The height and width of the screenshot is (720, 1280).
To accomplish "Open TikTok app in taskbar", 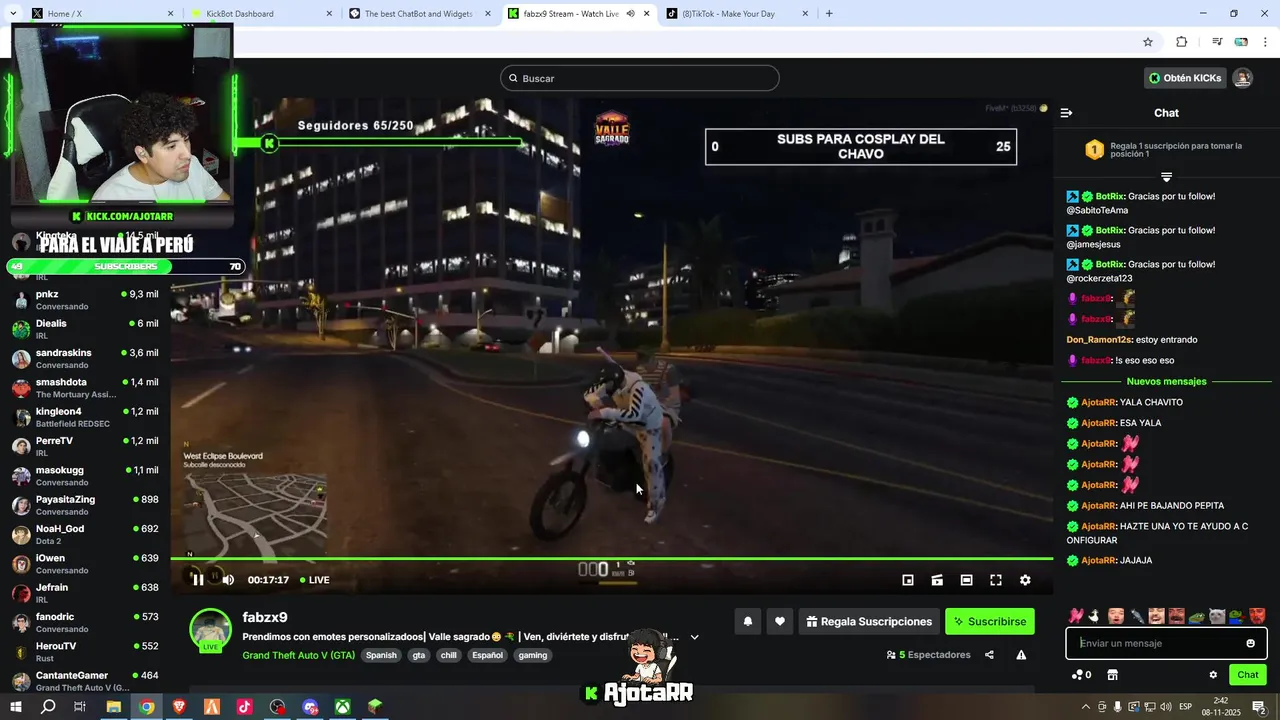I will (244, 707).
